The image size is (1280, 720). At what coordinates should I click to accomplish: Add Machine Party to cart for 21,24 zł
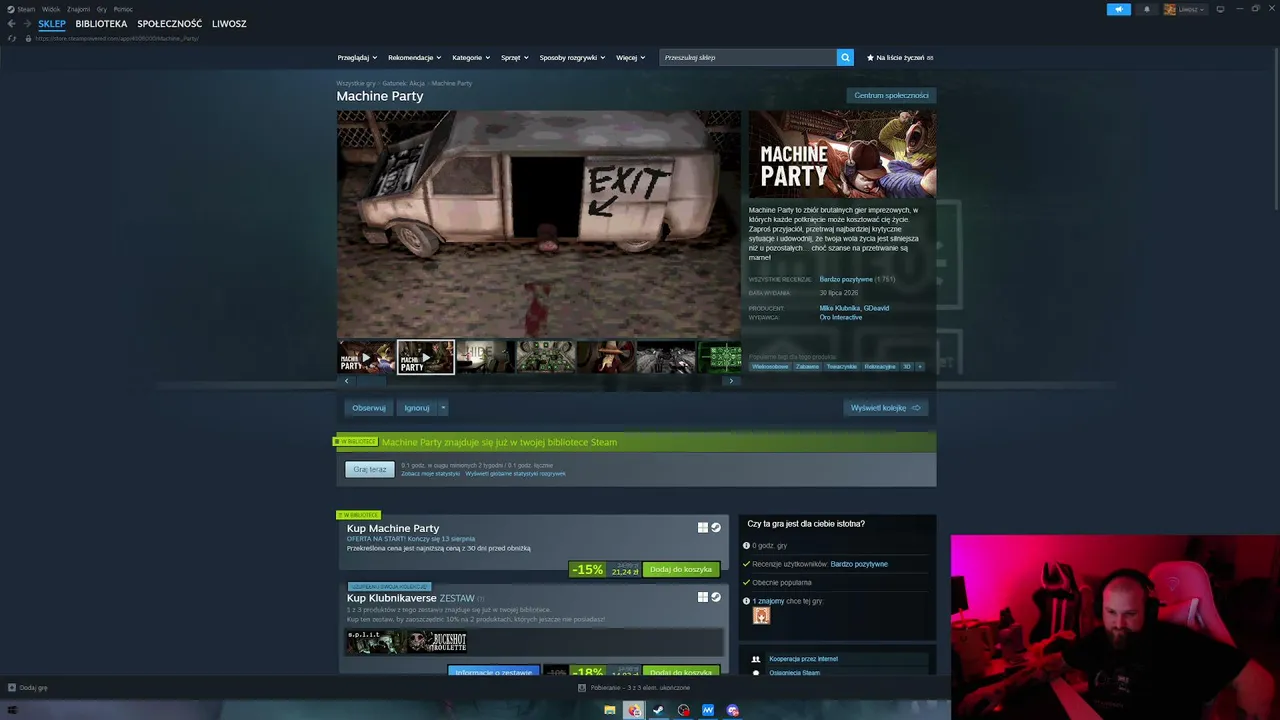[x=681, y=570]
